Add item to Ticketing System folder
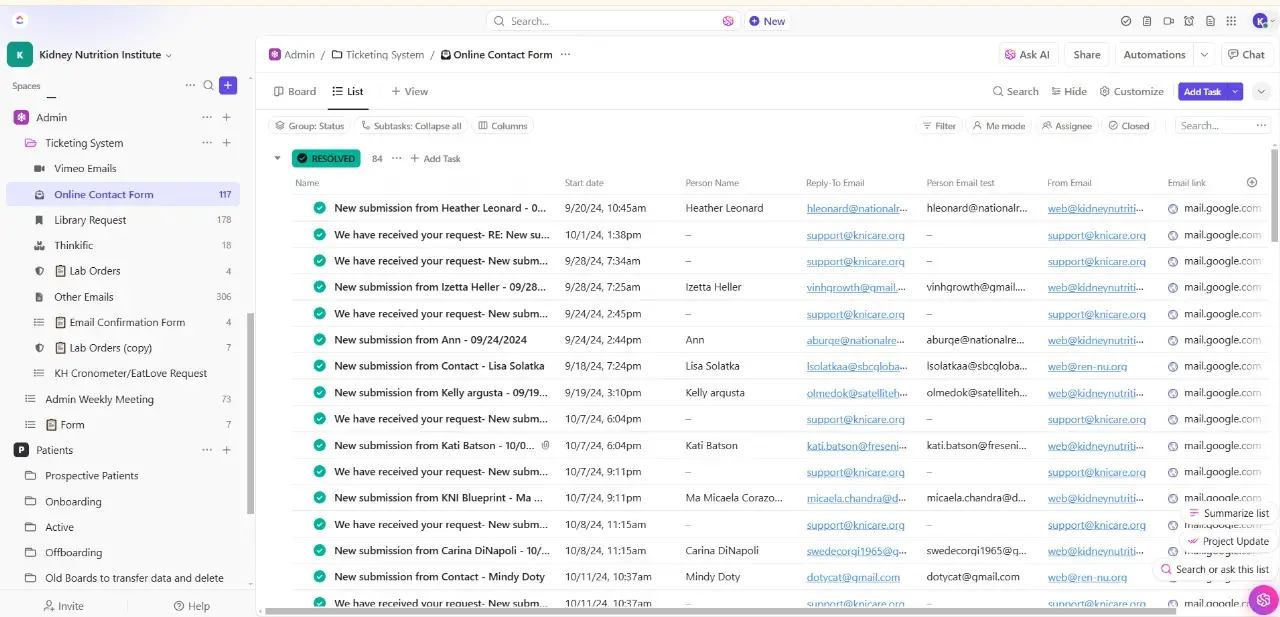The image size is (1280, 617). click(227, 143)
